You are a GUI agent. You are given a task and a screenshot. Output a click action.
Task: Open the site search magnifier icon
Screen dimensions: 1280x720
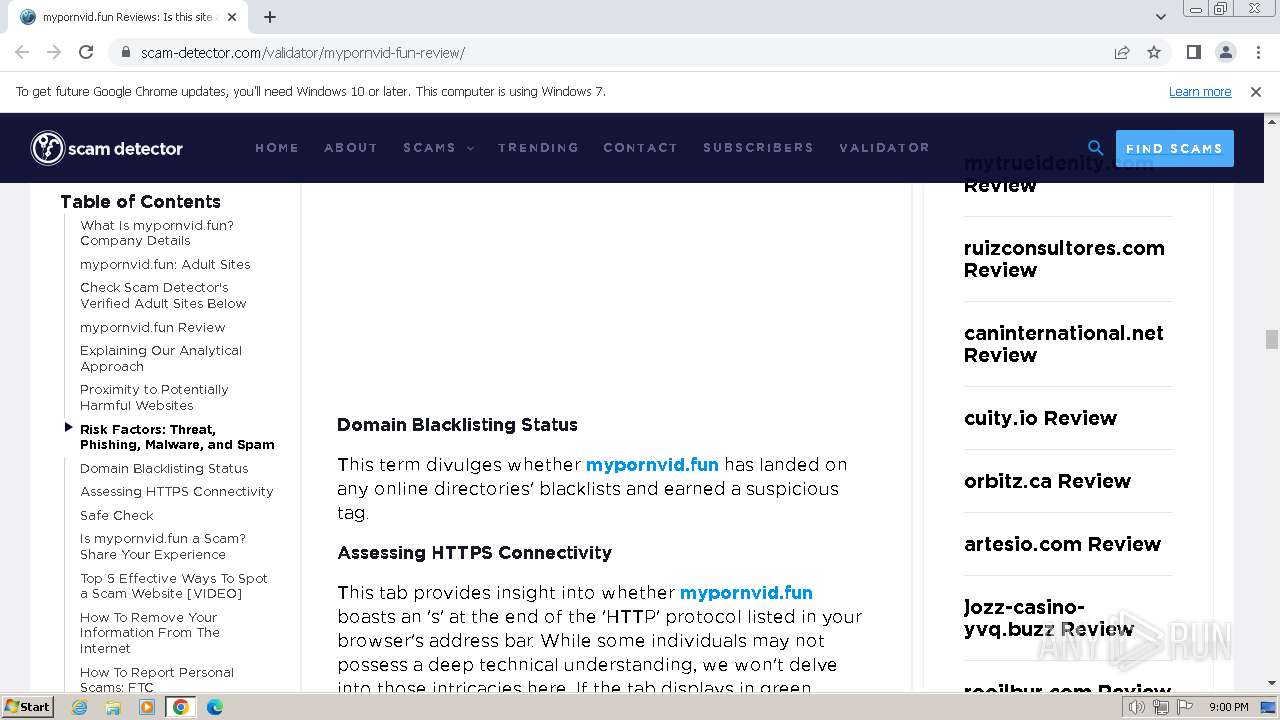click(1095, 148)
